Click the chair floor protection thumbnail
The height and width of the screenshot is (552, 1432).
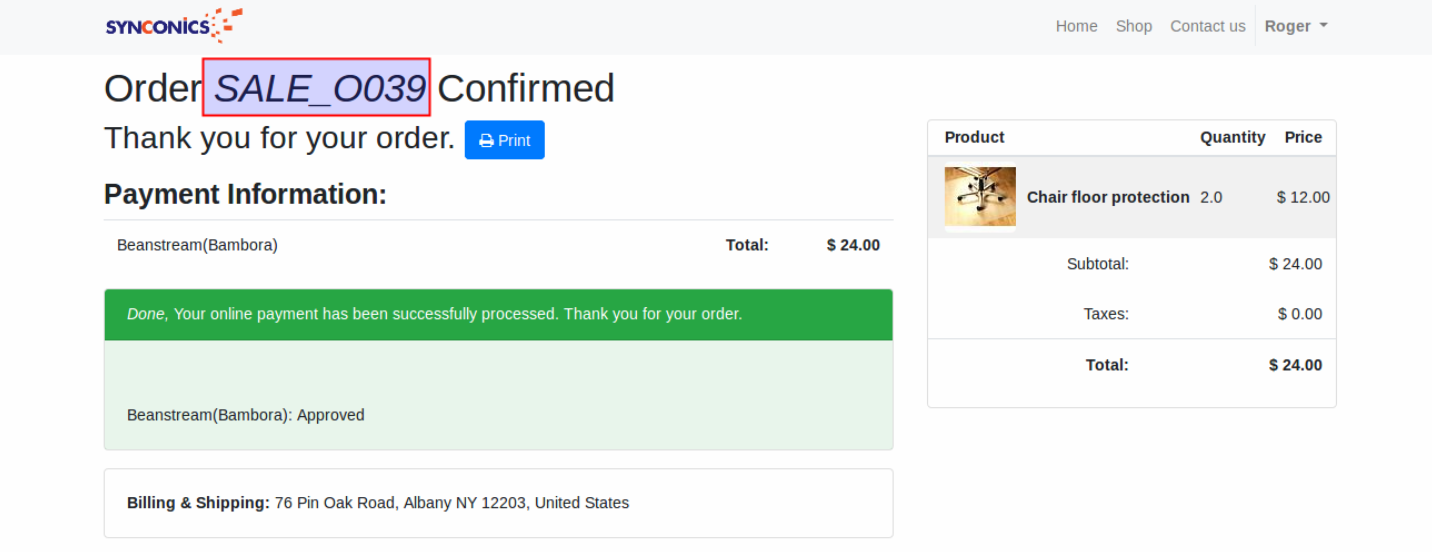pos(980,197)
